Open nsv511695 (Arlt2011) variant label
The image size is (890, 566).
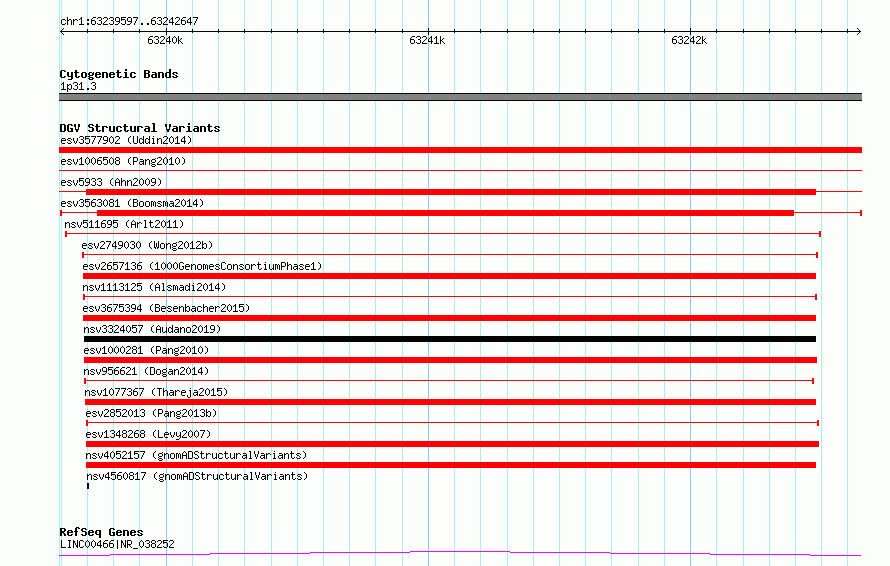[x=124, y=224]
